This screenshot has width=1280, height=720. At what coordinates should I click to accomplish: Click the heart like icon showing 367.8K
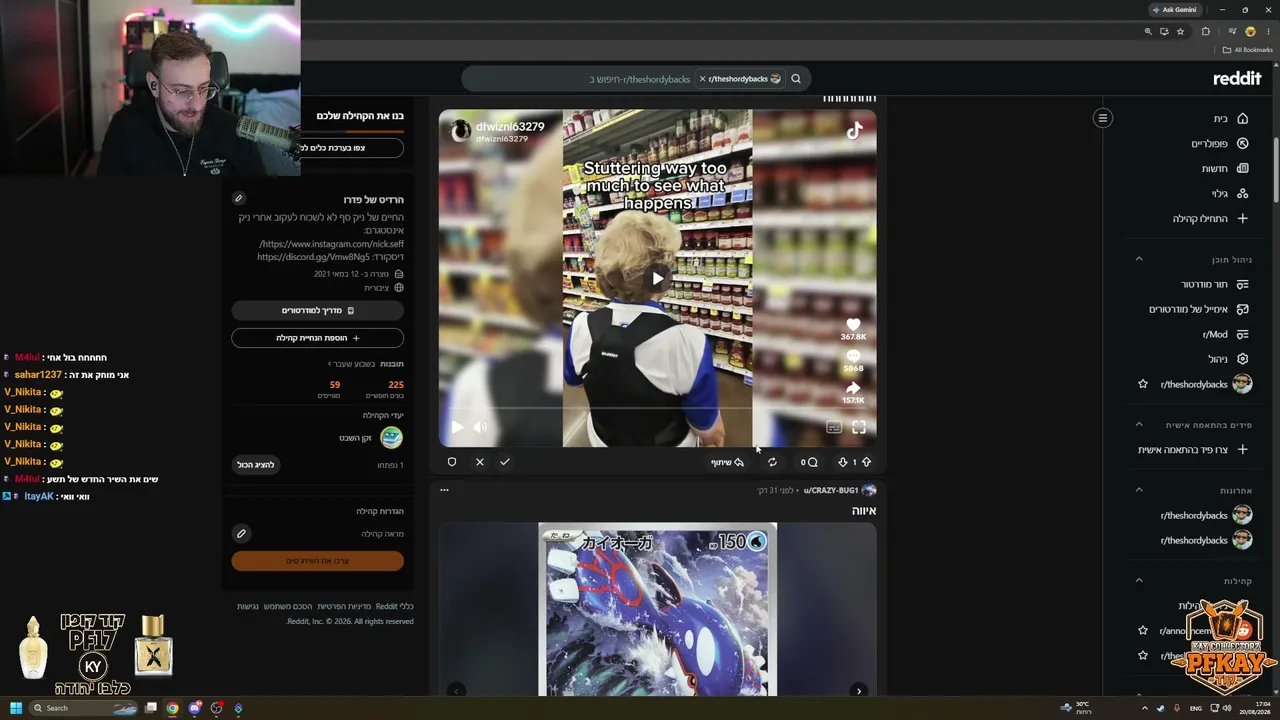click(853, 325)
